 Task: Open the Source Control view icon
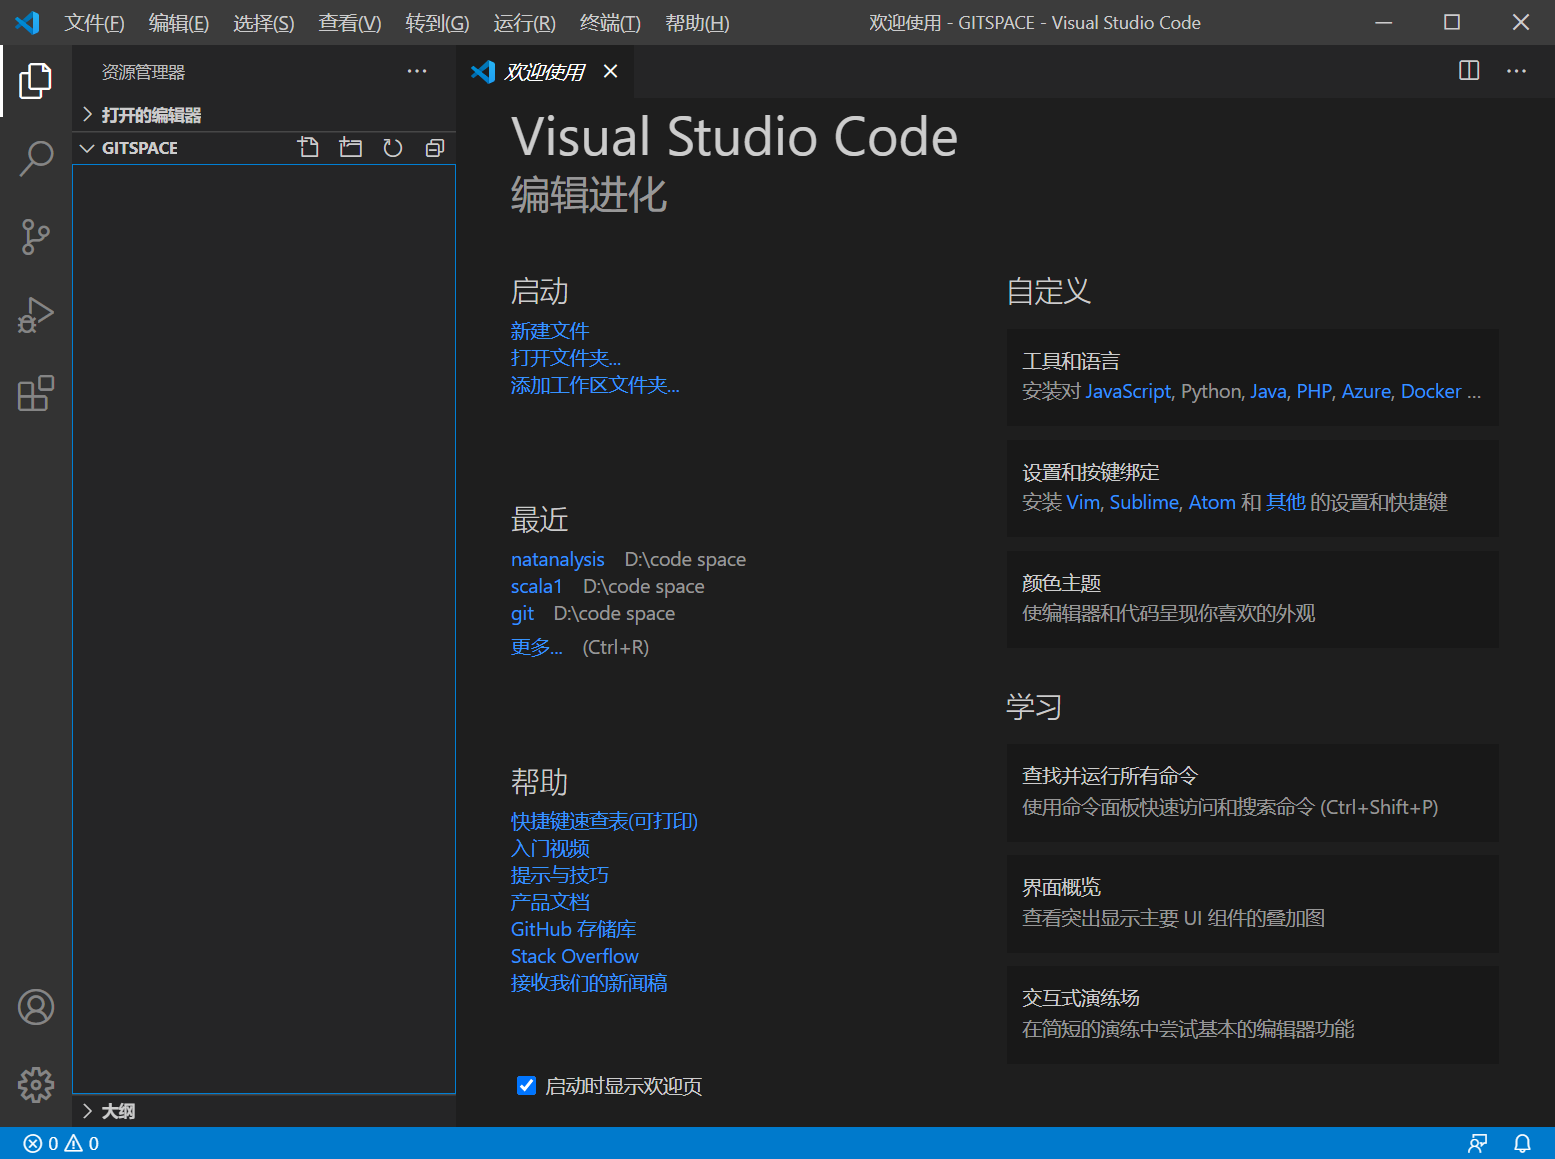pos(35,237)
